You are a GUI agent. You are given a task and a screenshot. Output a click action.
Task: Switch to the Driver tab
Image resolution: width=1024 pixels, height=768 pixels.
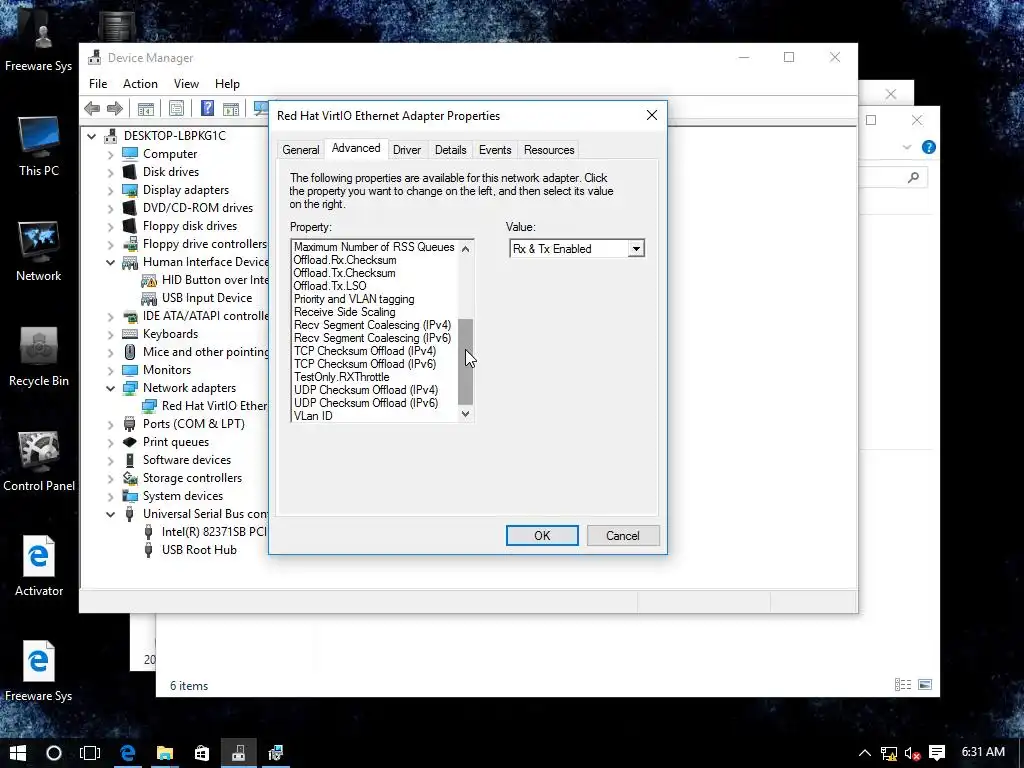point(407,150)
